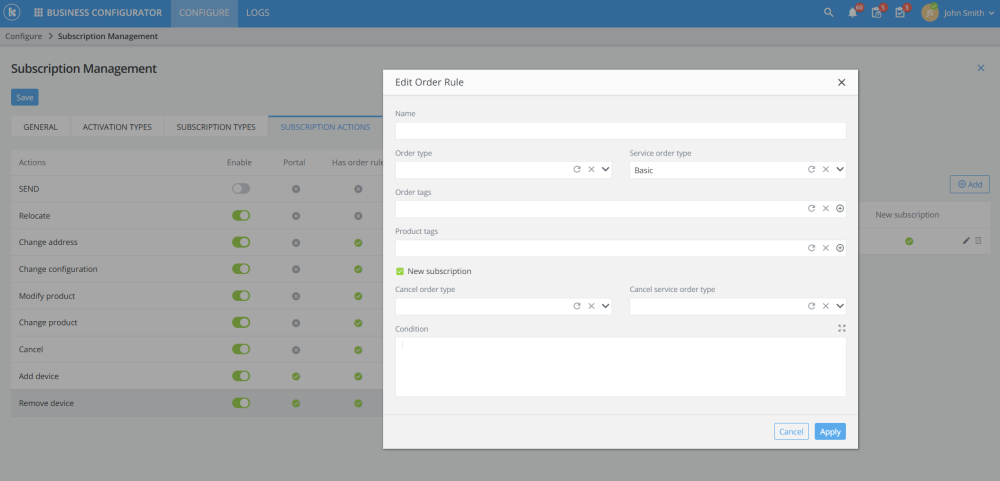Uncheck the New subscription checkbox
This screenshot has height=481, width=1000.
pyautogui.click(x=400, y=271)
